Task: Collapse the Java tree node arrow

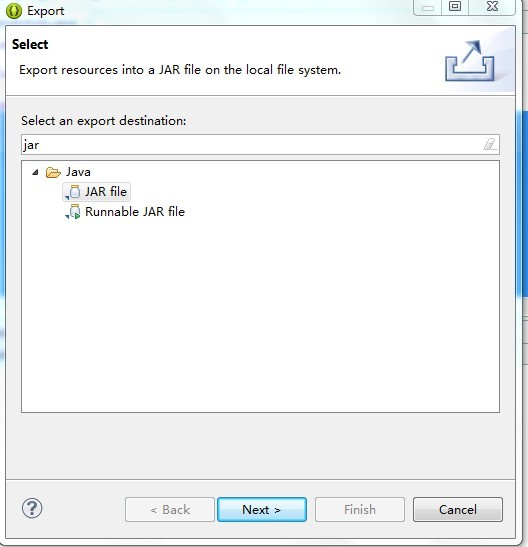Action: (35, 172)
